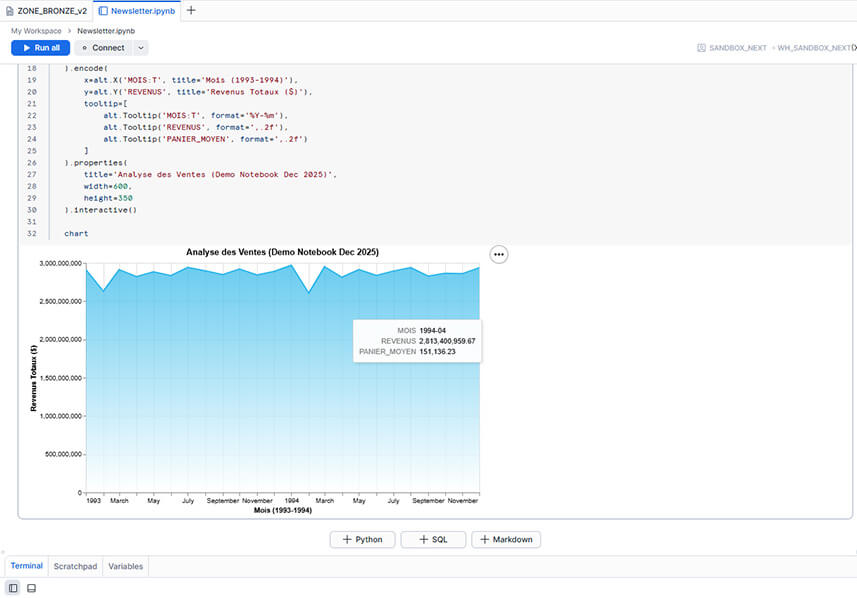Click the SANDBOX_NEXT role icon

pos(701,47)
